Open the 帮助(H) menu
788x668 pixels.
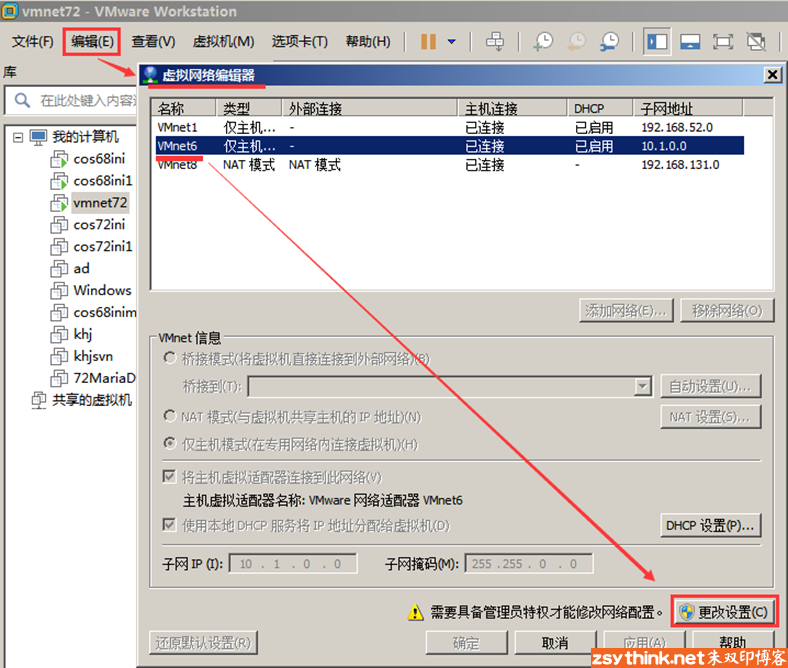[368, 41]
